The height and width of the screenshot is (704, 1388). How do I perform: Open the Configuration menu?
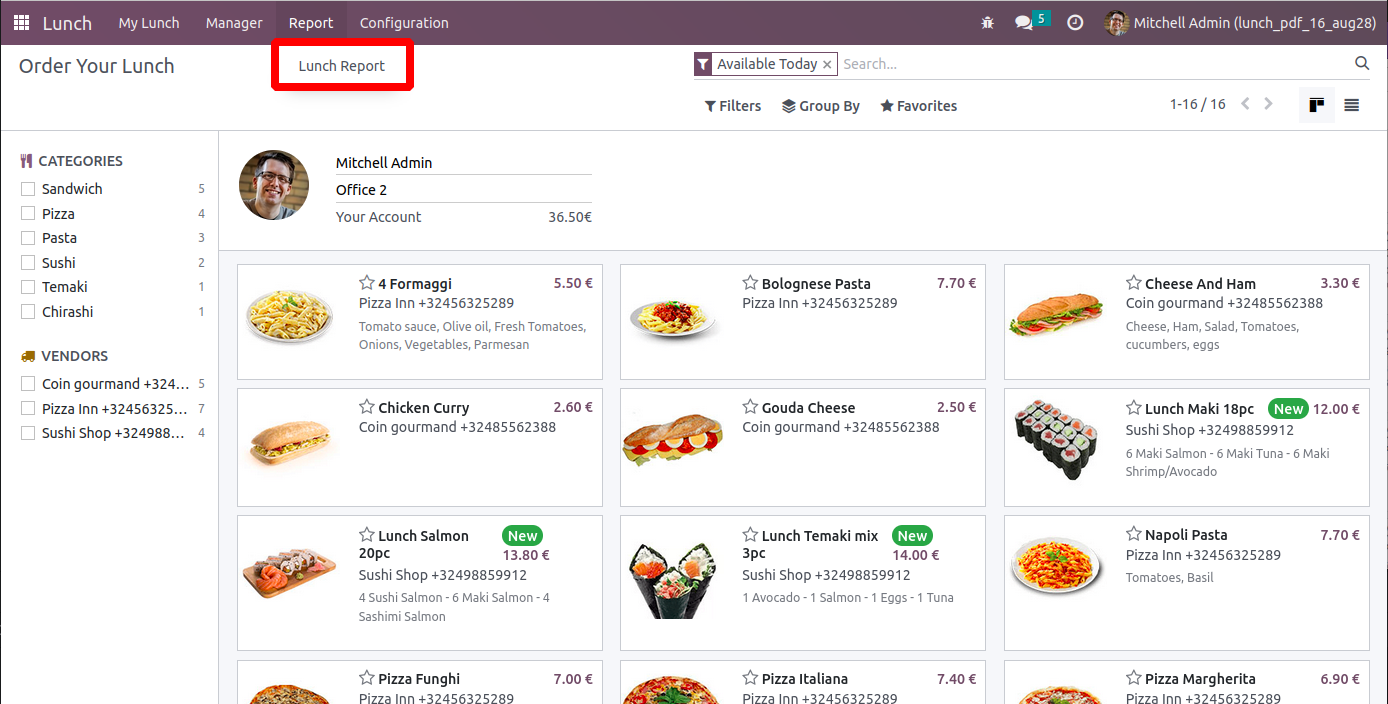tap(404, 22)
